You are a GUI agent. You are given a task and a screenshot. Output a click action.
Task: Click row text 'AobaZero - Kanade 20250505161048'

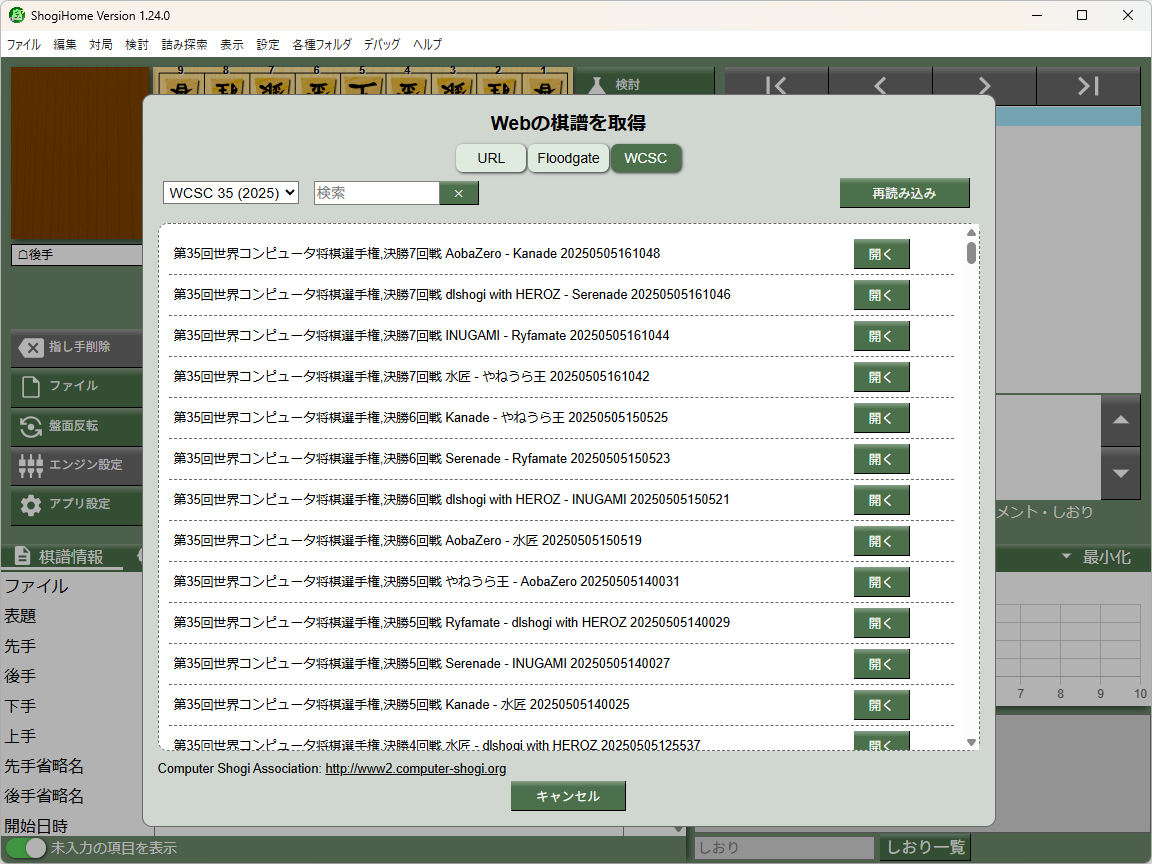pyautogui.click(x=552, y=253)
